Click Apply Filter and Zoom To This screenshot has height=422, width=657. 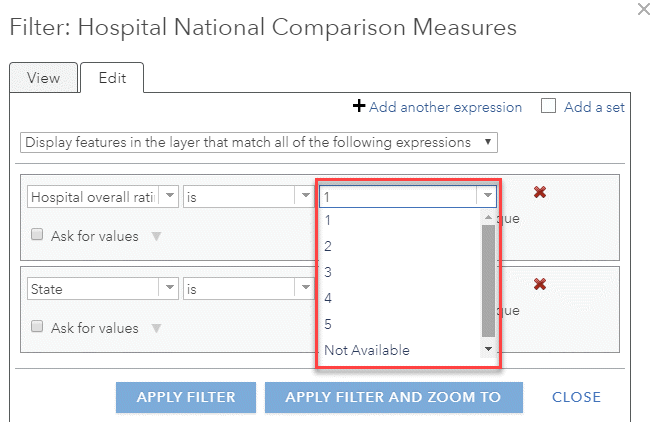click(393, 397)
